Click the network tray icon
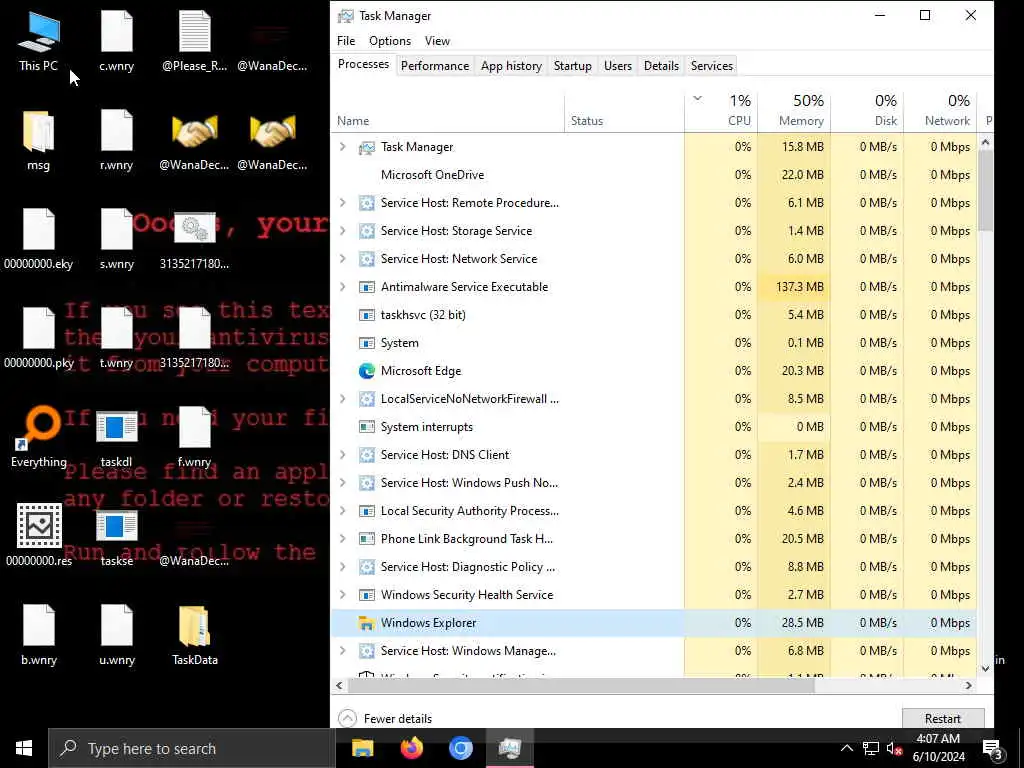 [x=870, y=748]
